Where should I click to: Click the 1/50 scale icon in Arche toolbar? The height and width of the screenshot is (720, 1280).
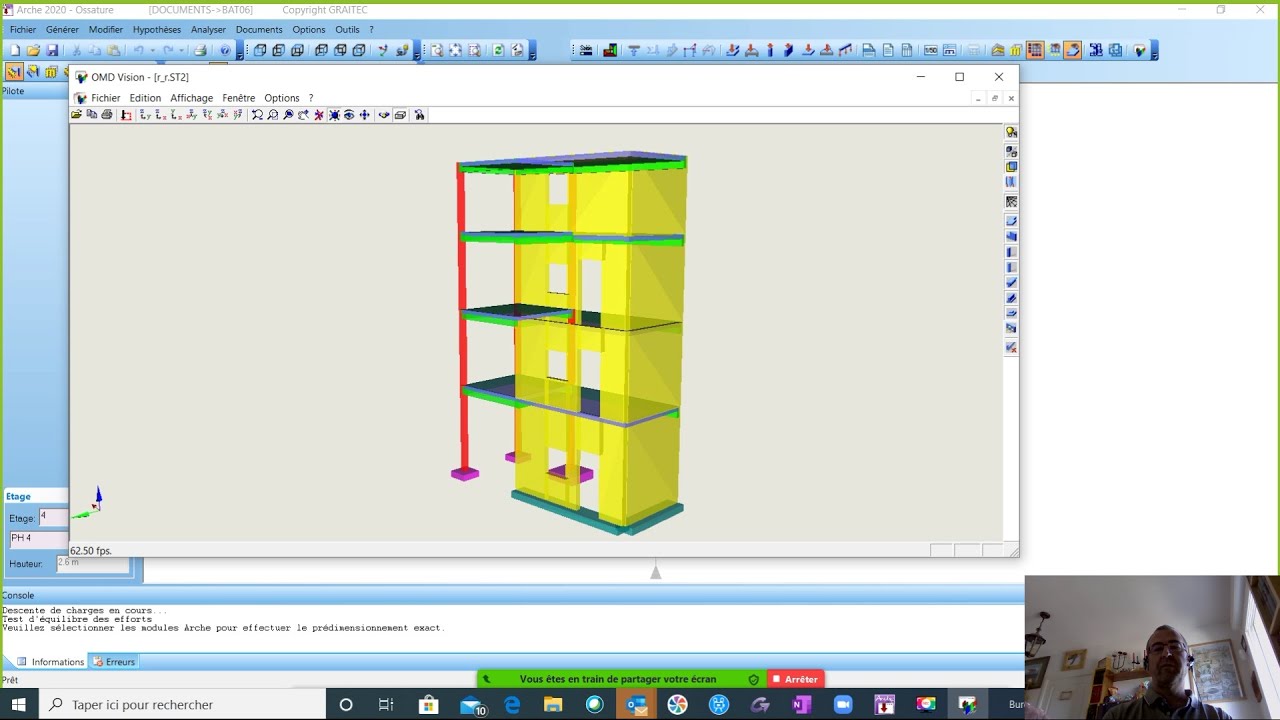[930, 50]
